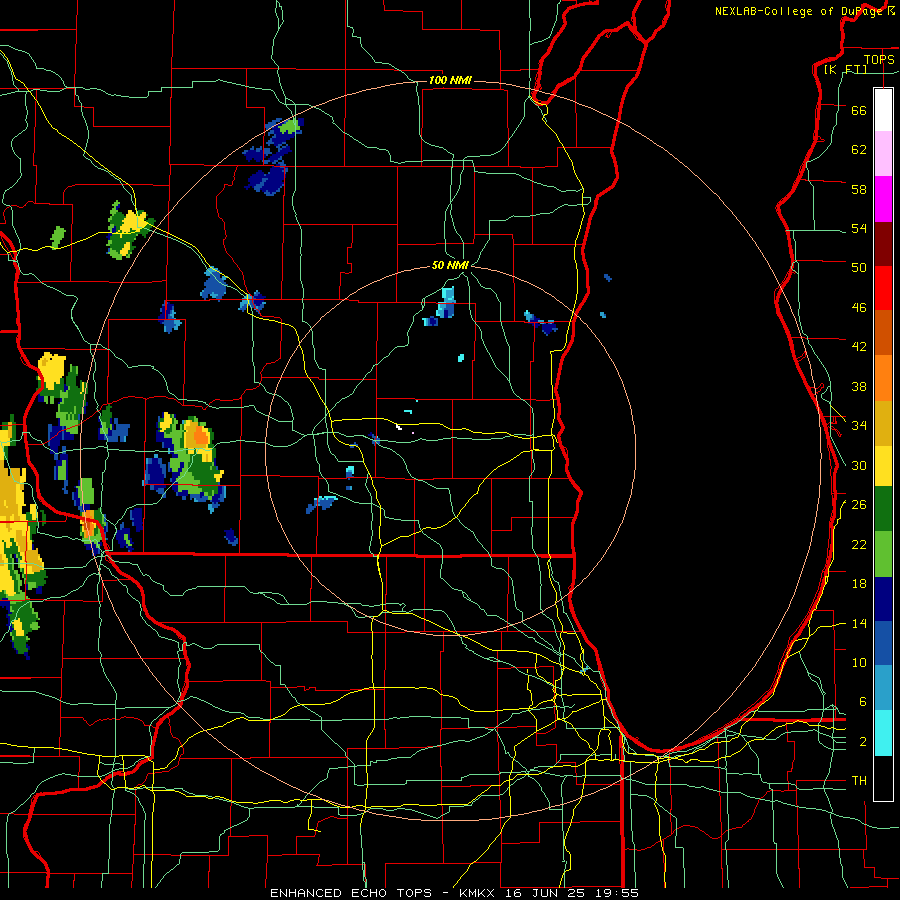Click the white swatch in the tops legend
The height and width of the screenshot is (900, 900).
click(883, 110)
